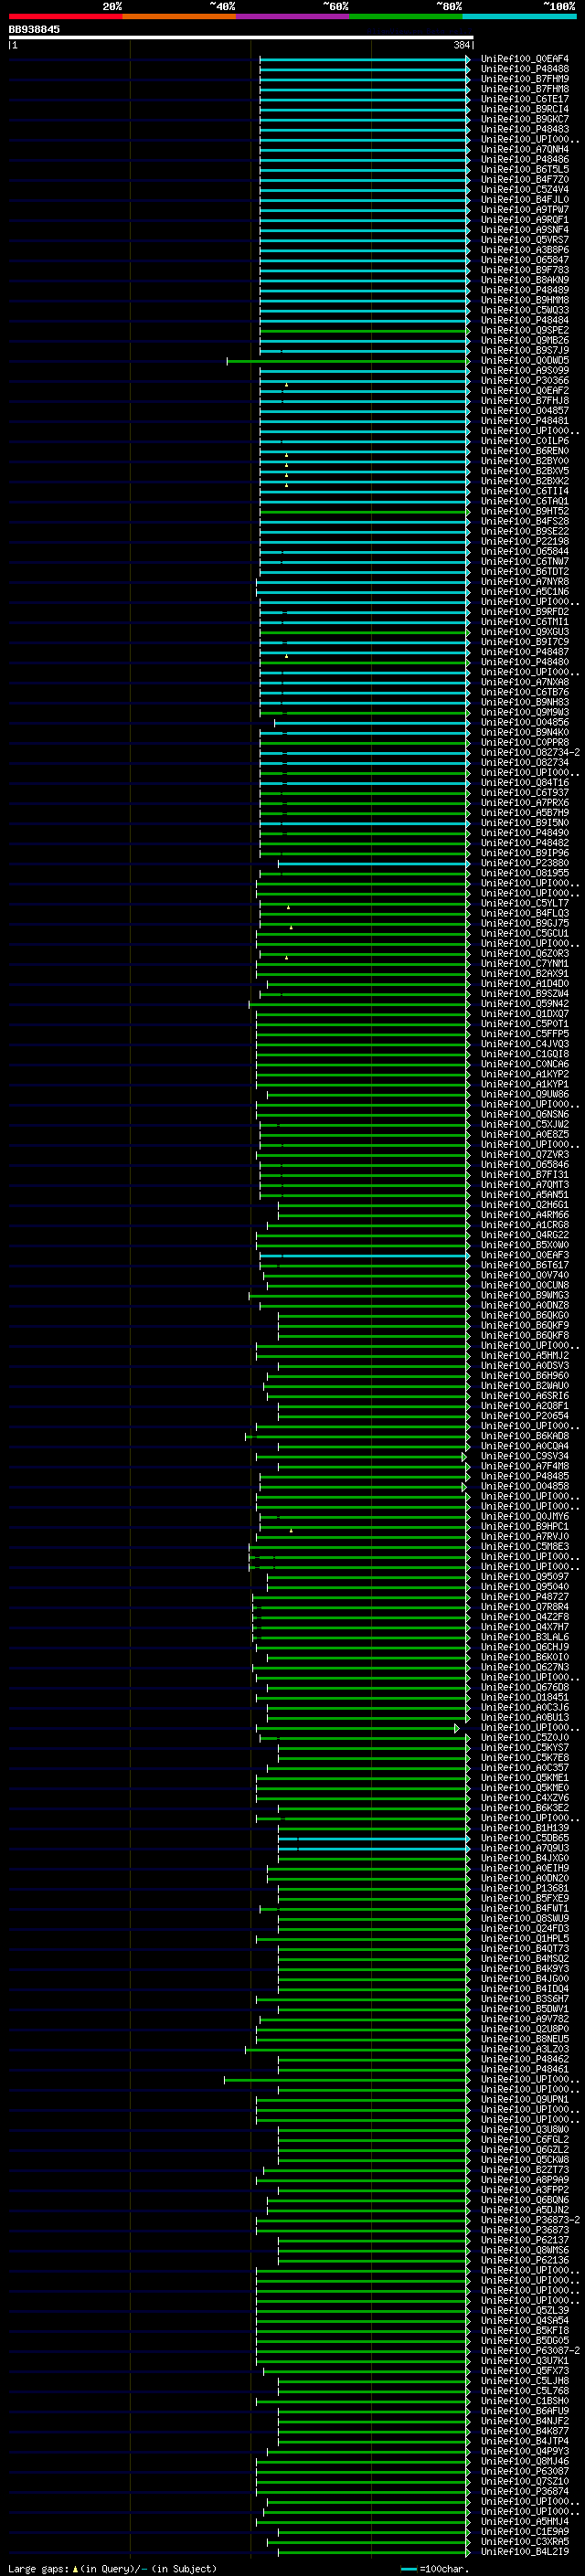The width and height of the screenshot is (585, 2576).
Task: Choose the UniRef100_C3XRA5 label
Action: coord(525,2542)
